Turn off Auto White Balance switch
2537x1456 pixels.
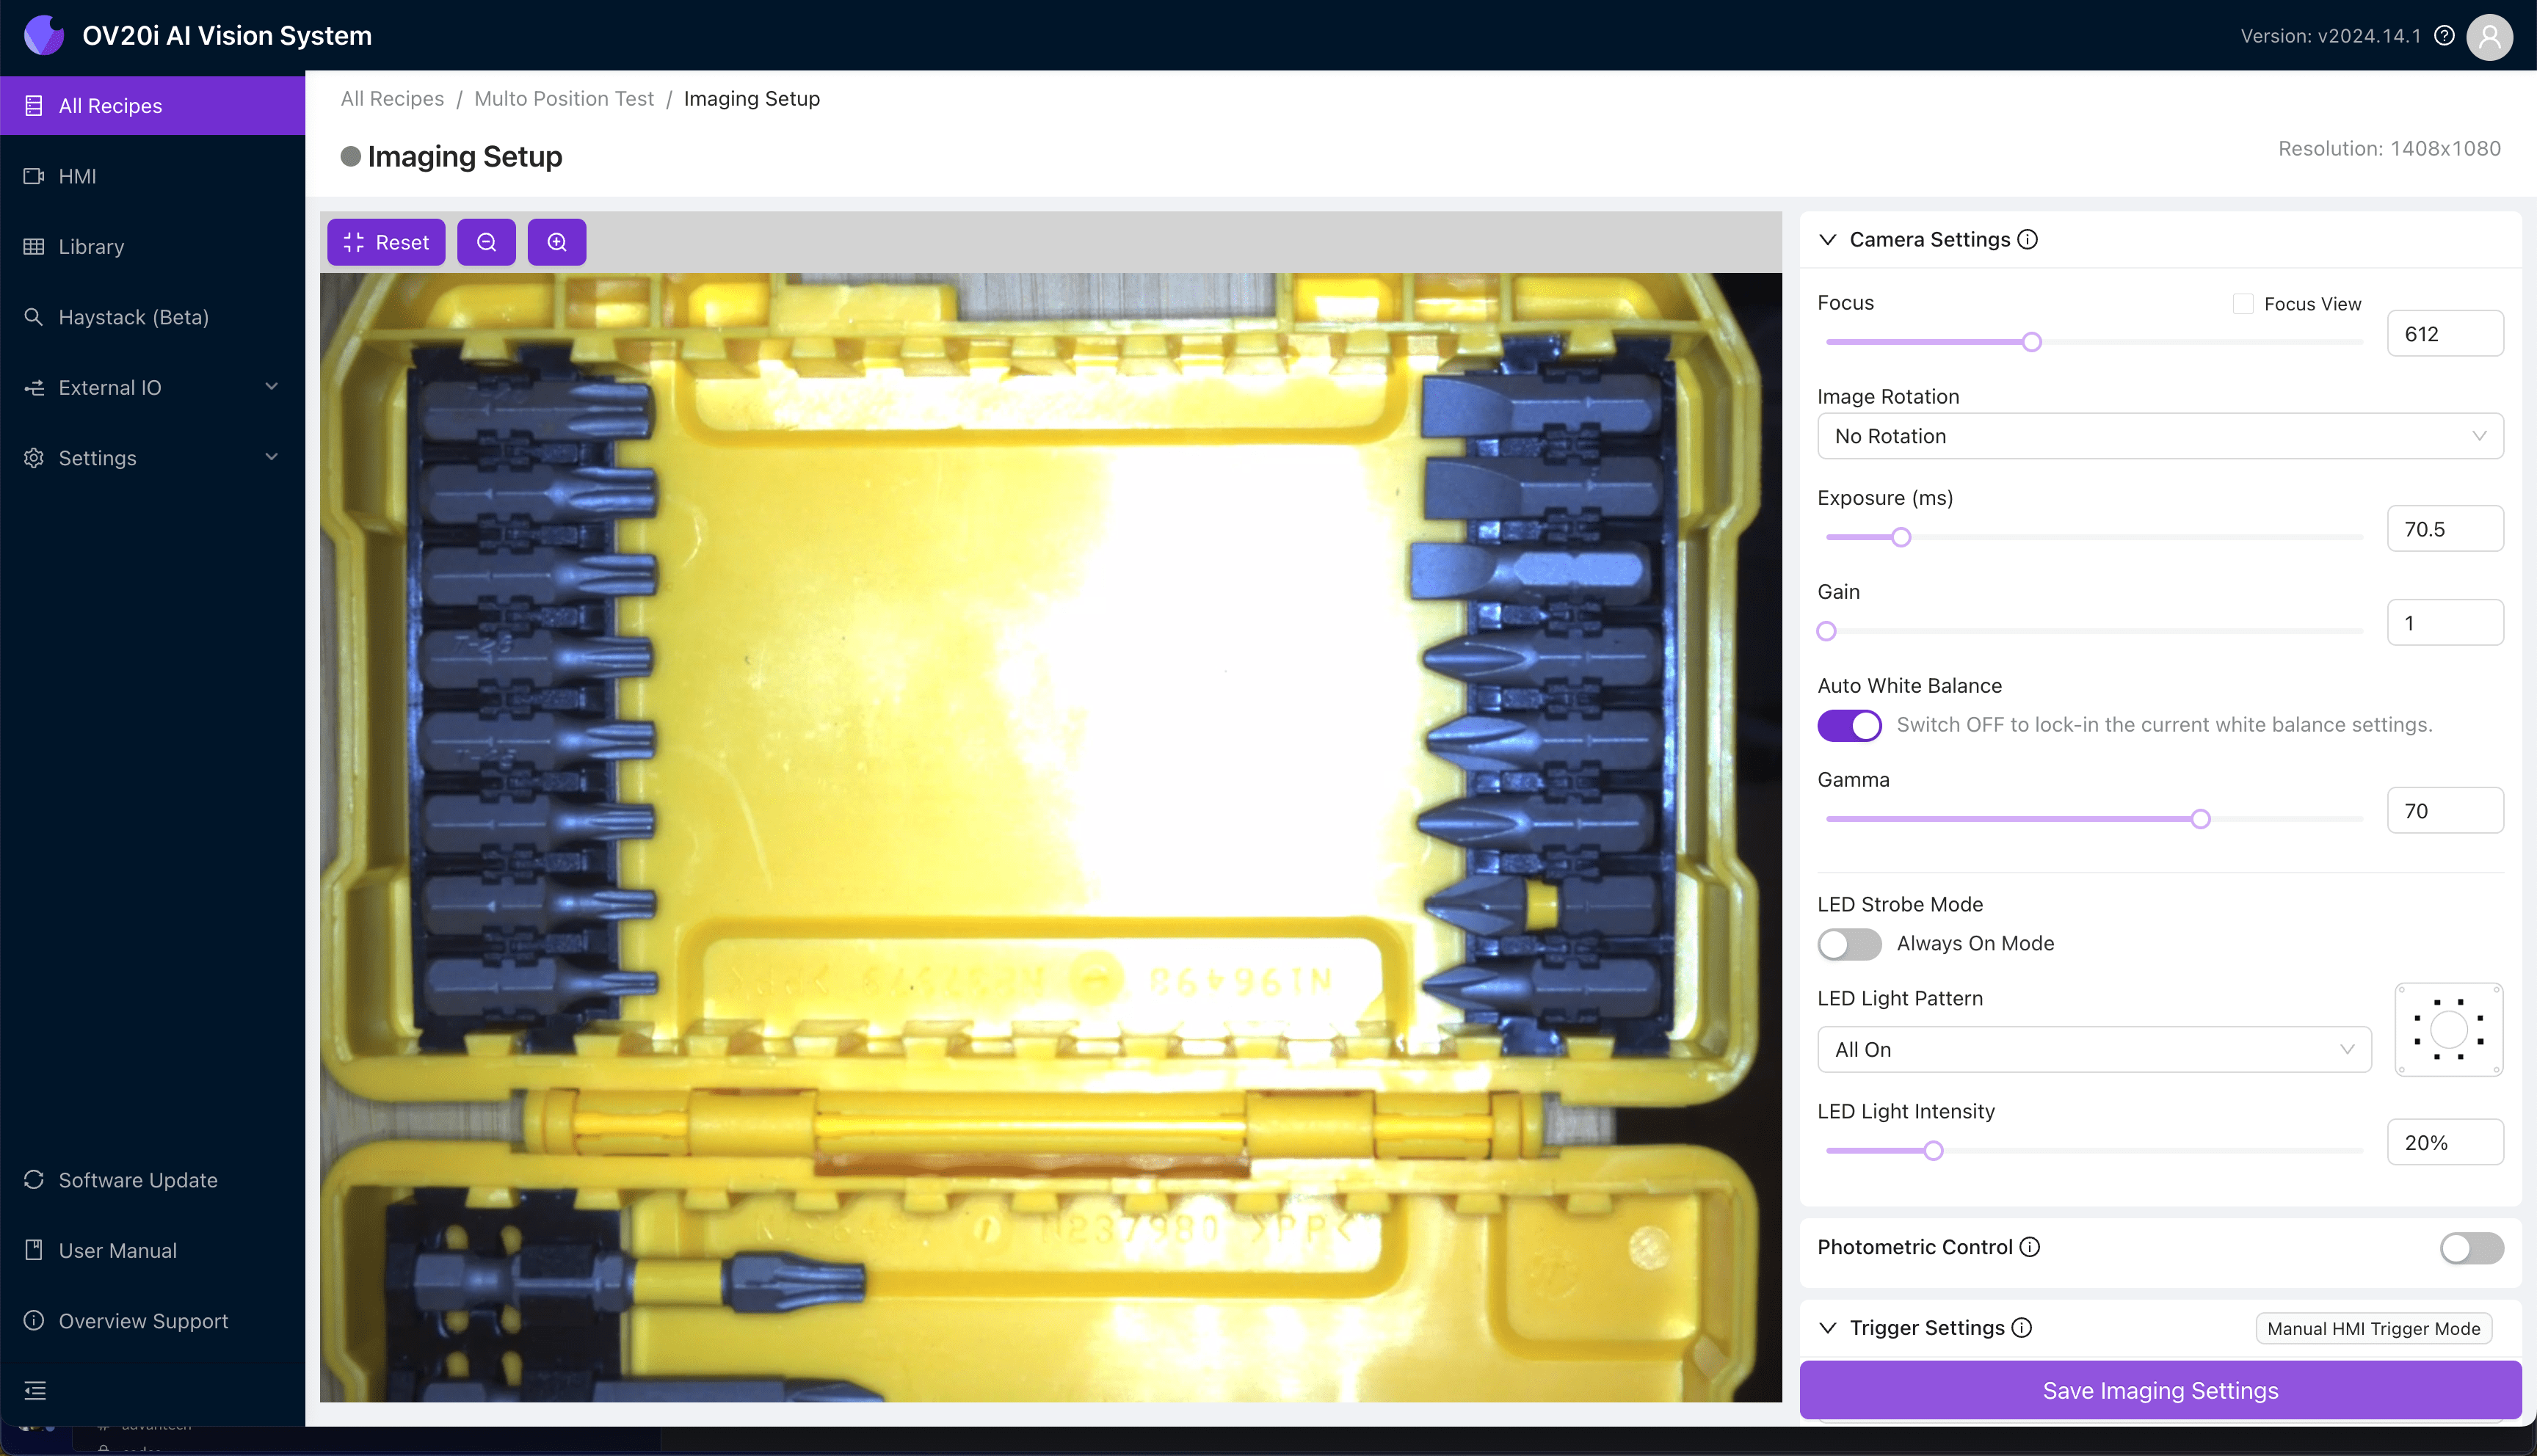pos(1849,725)
